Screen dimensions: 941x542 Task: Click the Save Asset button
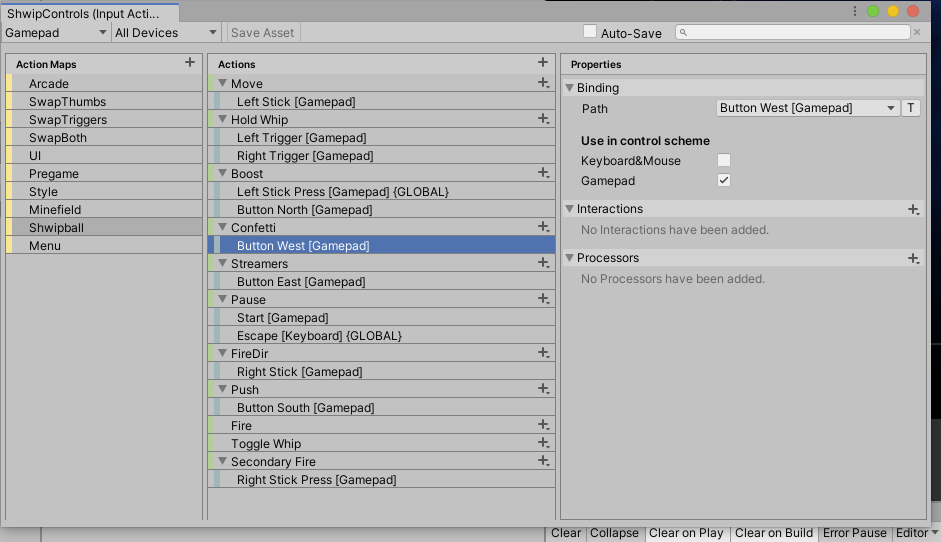click(263, 33)
